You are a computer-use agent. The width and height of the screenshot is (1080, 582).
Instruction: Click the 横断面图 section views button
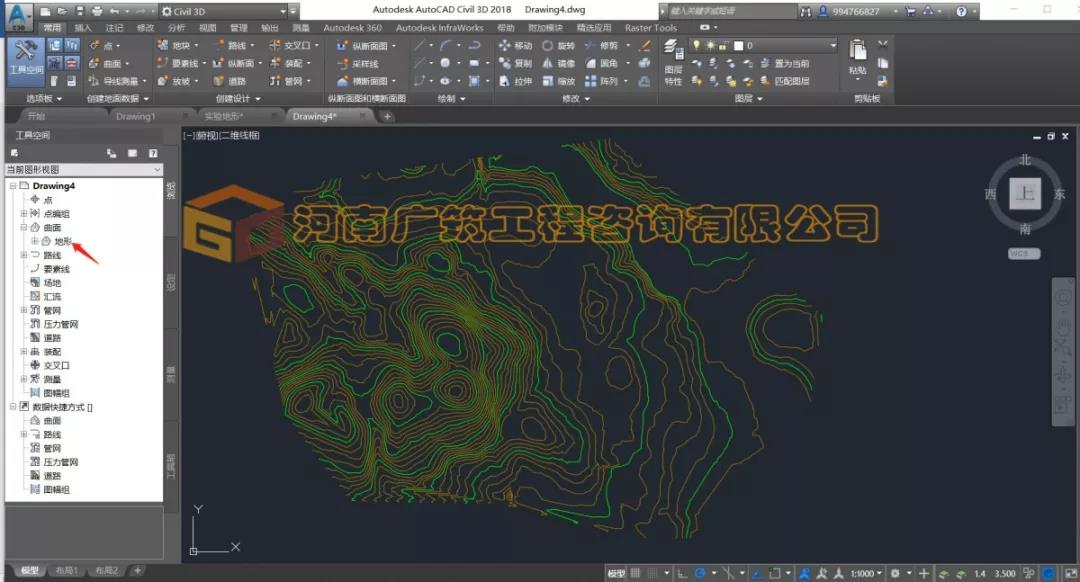366,81
